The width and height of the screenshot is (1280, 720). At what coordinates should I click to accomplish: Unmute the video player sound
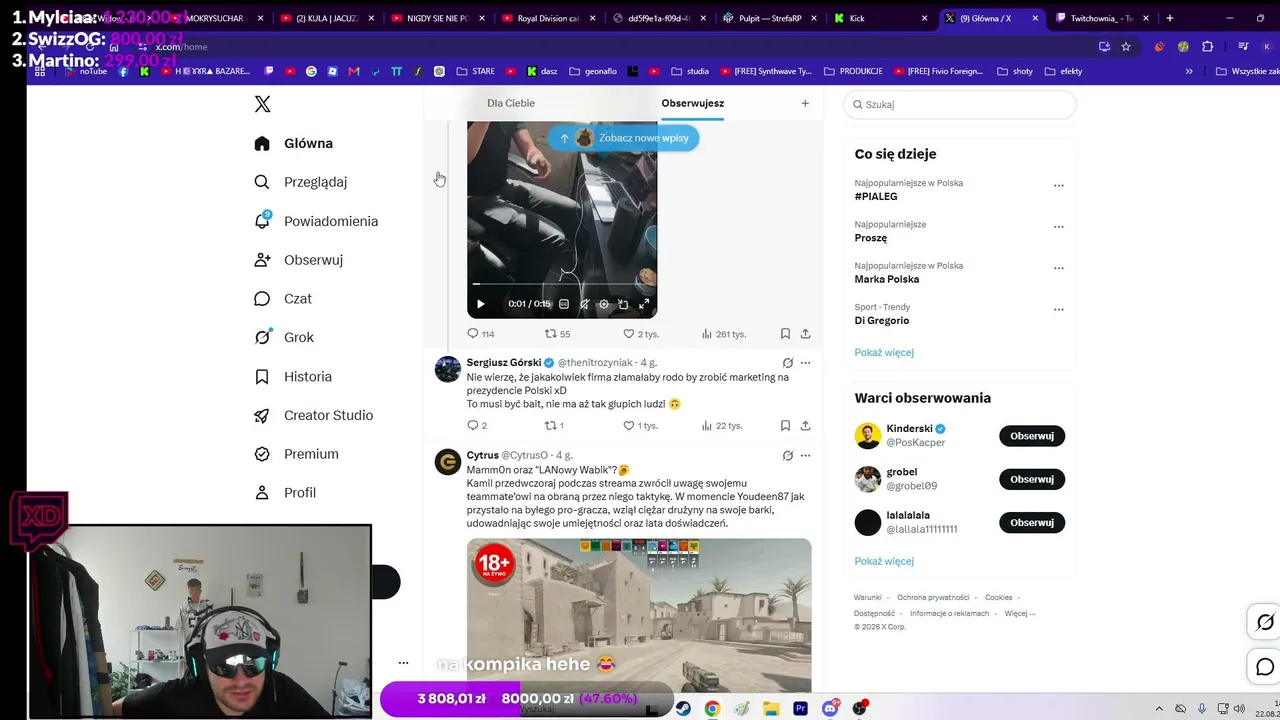pyautogui.click(x=584, y=304)
